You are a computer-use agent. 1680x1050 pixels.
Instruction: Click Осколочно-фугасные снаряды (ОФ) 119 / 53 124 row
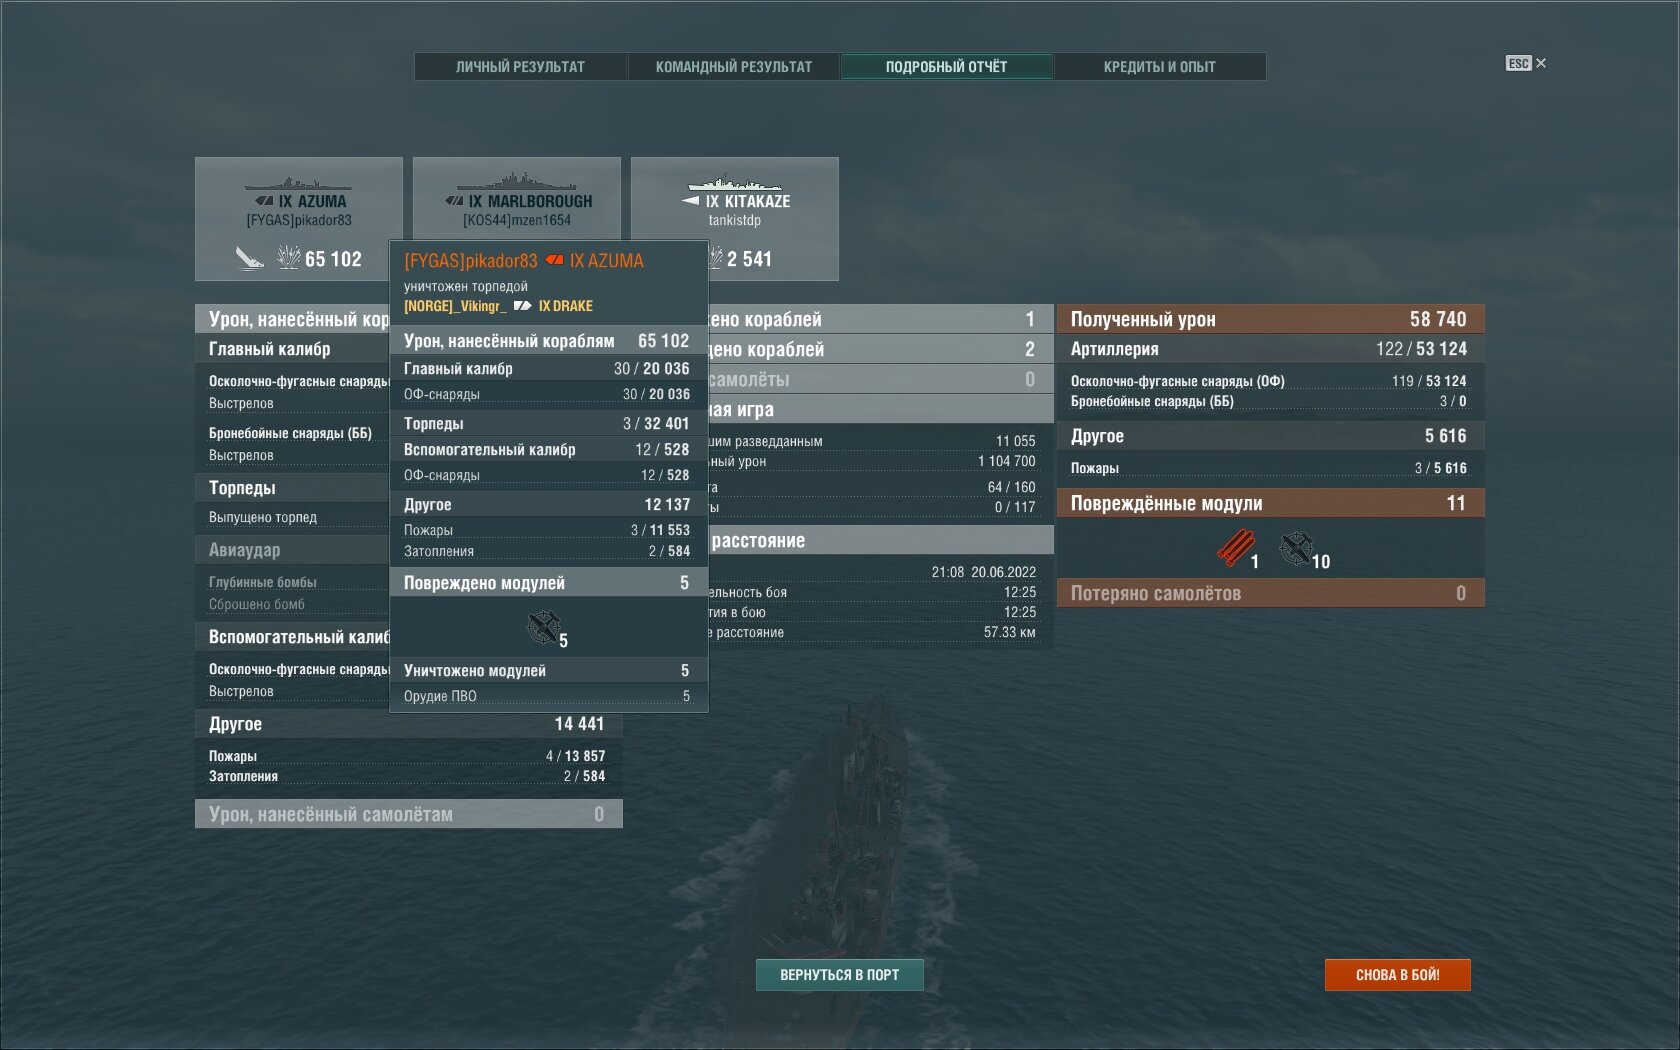1270,381
